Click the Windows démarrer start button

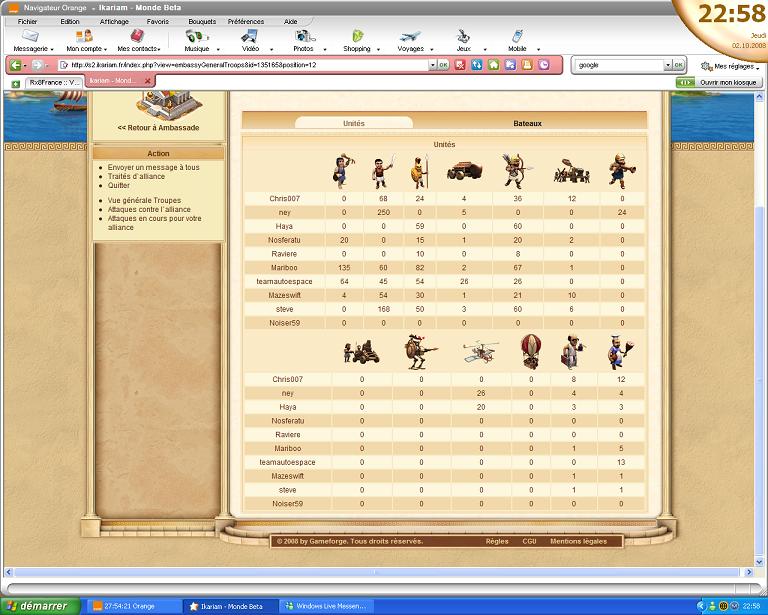click(x=41, y=606)
